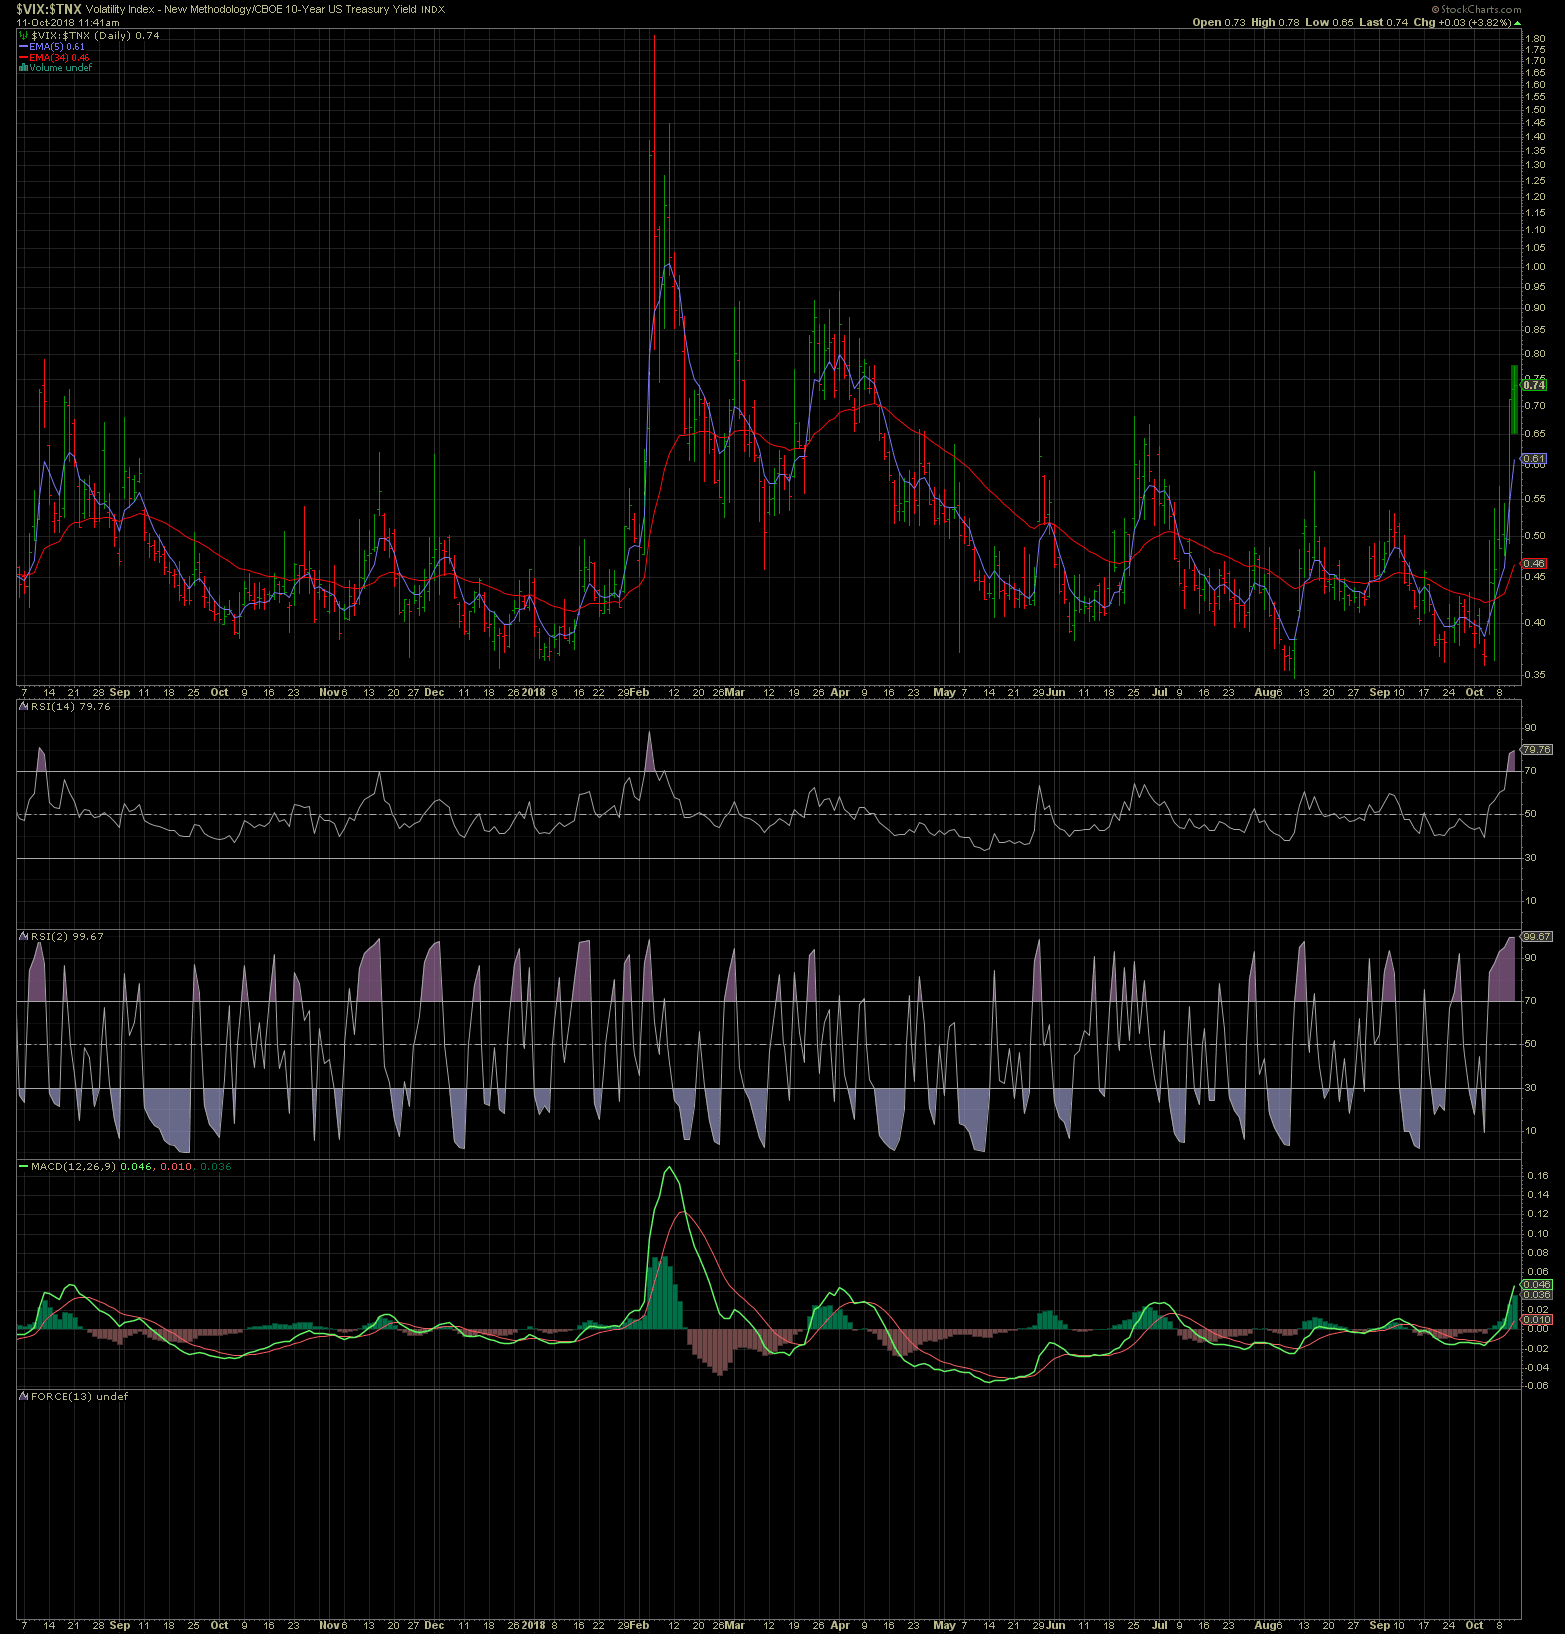Click the RSI(14) indicator panel icon
The image size is (1565, 1634).
point(24,707)
